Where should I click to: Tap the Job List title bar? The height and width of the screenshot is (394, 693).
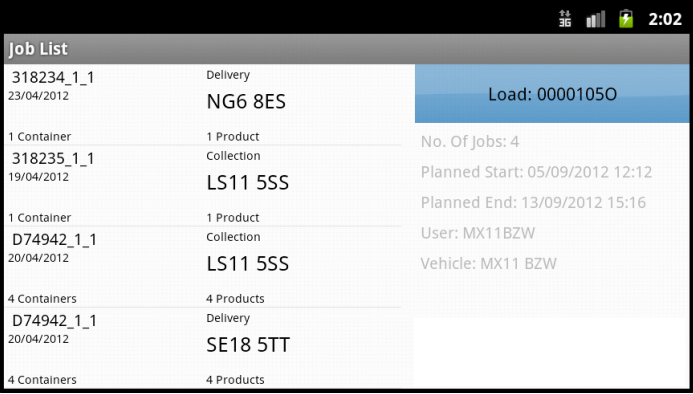pyautogui.click(x=346, y=49)
